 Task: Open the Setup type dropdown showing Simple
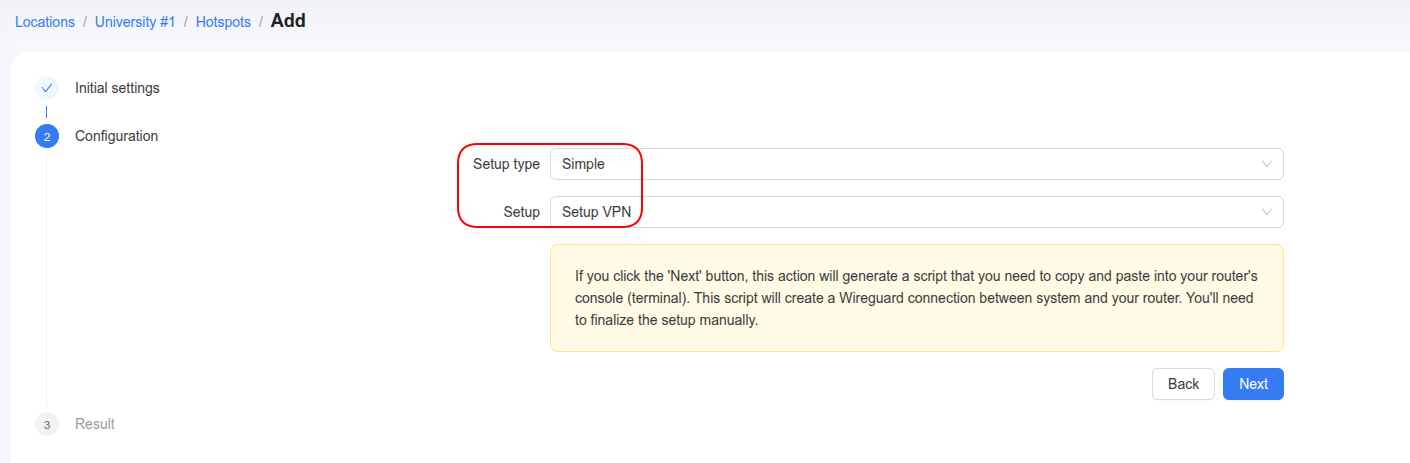click(x=917, y=164)
